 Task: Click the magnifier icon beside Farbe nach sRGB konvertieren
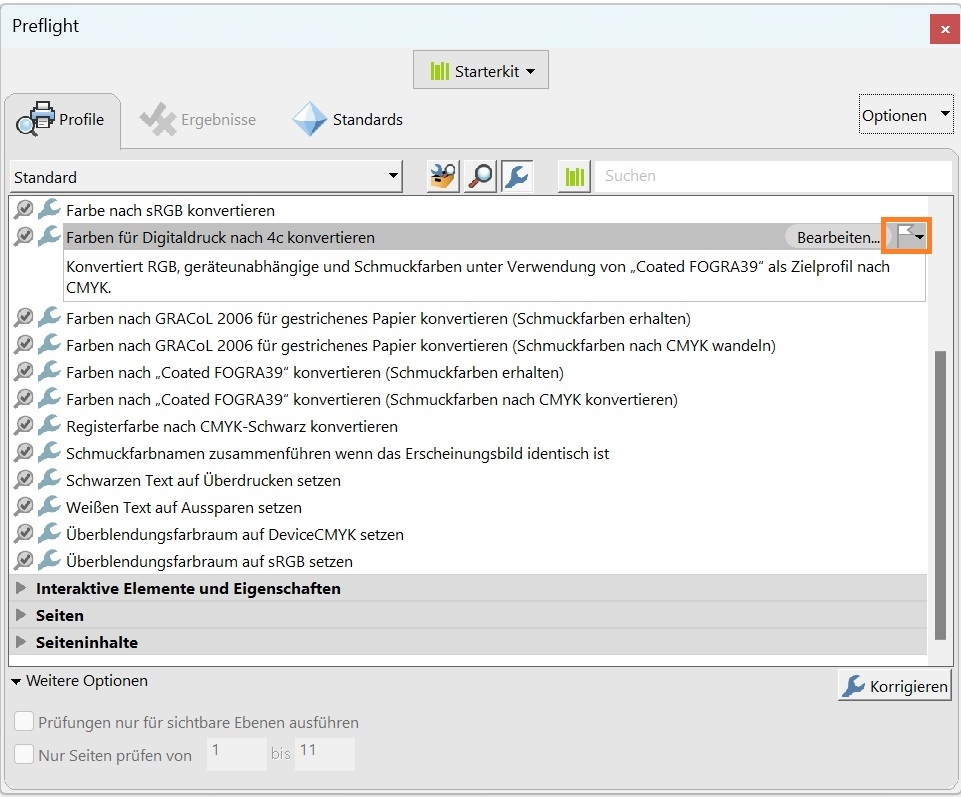[22, 210]
